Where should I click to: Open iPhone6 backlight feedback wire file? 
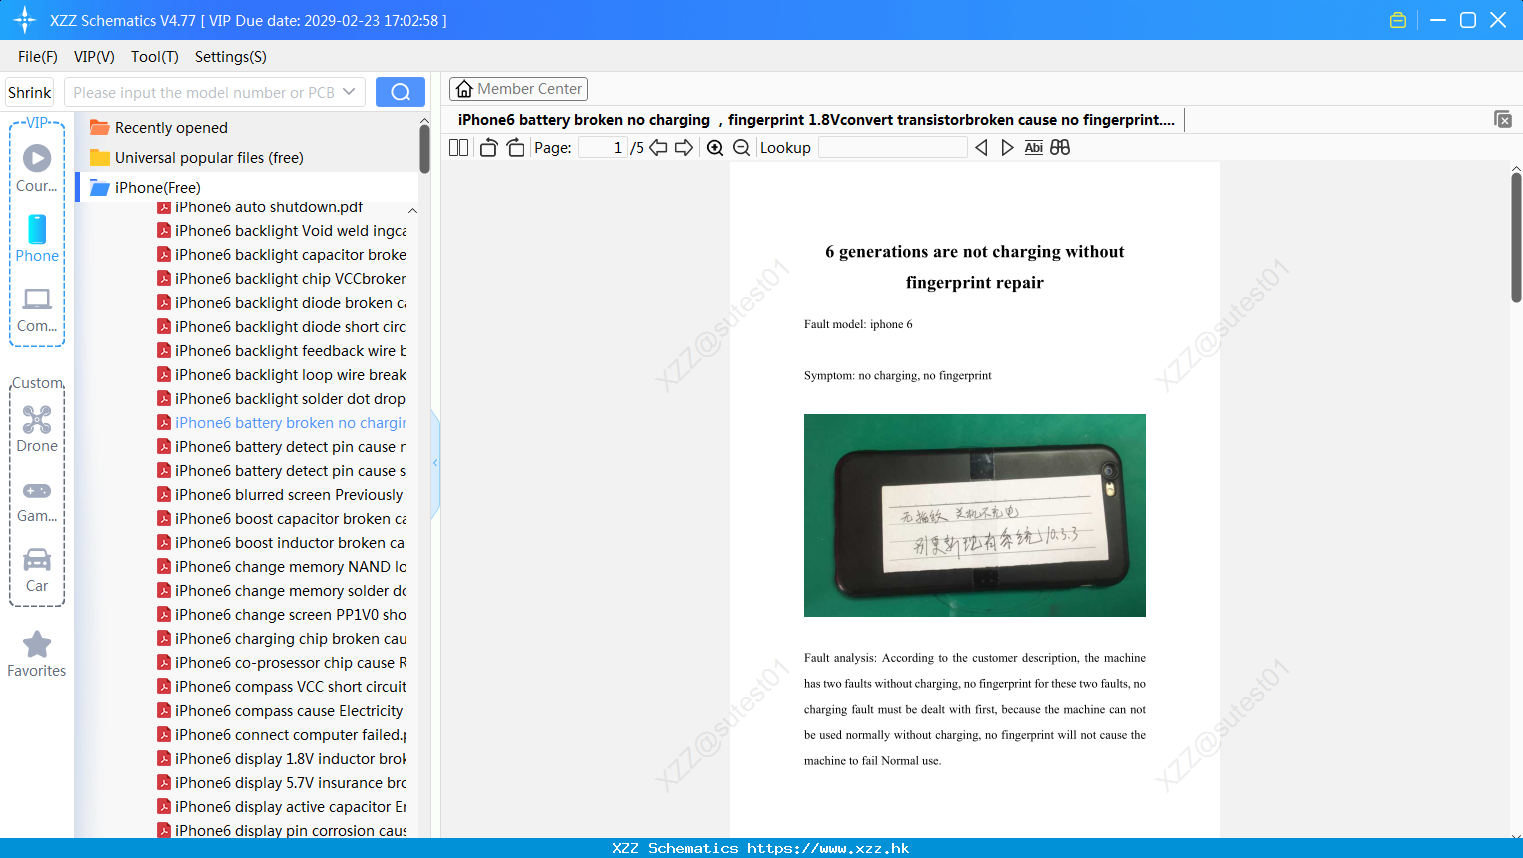(x=282, y=351)
